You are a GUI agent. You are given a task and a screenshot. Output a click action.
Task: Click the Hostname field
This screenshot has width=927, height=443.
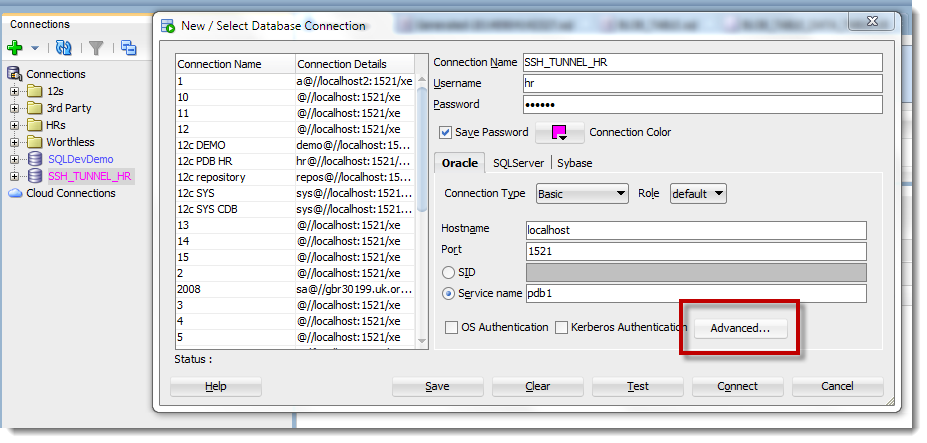click(x=696, y=230)
